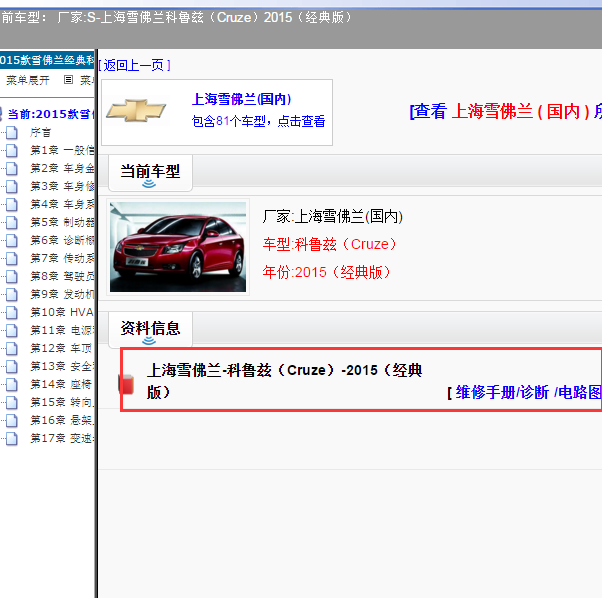Click the page icon for 第2章
The image size is (602, 598).
coord(12,168)
